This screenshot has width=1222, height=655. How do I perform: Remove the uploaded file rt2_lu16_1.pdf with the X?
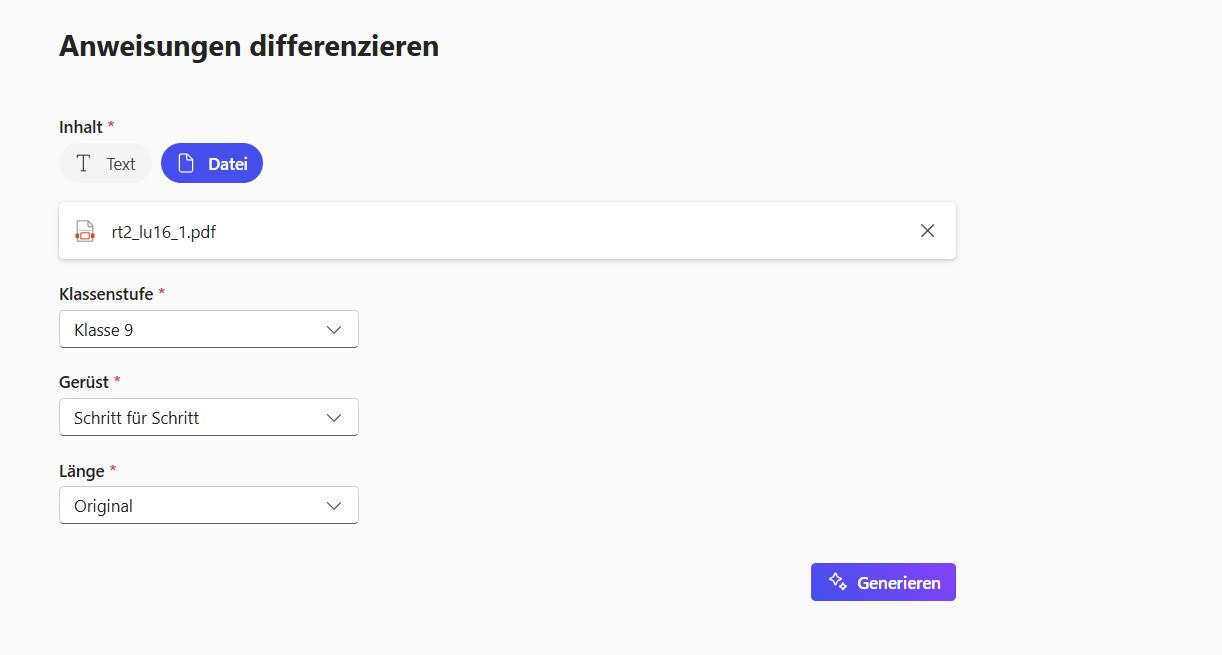[x=927, y=231]
